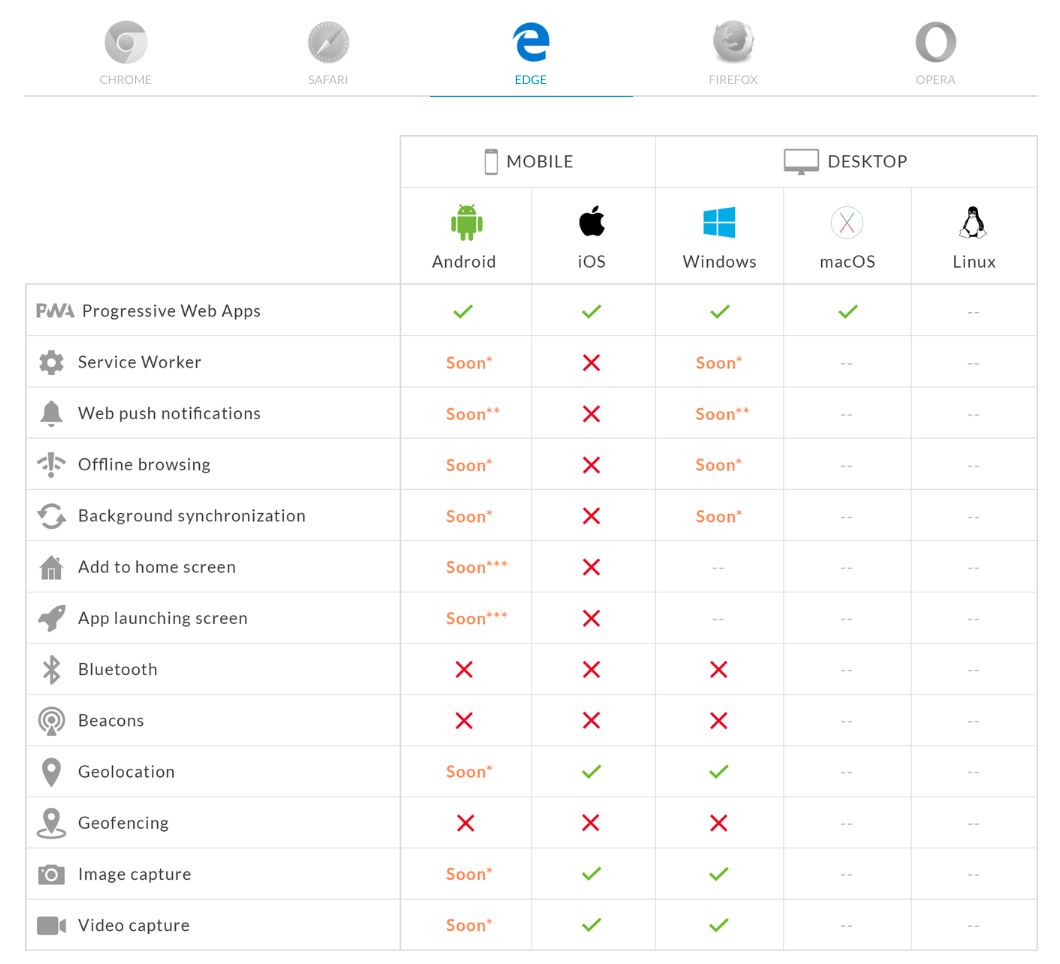Click the Bluetooth symbol icon
Image resolution: width=1060 pixels, height=964 pixels.
click(51, 669)
